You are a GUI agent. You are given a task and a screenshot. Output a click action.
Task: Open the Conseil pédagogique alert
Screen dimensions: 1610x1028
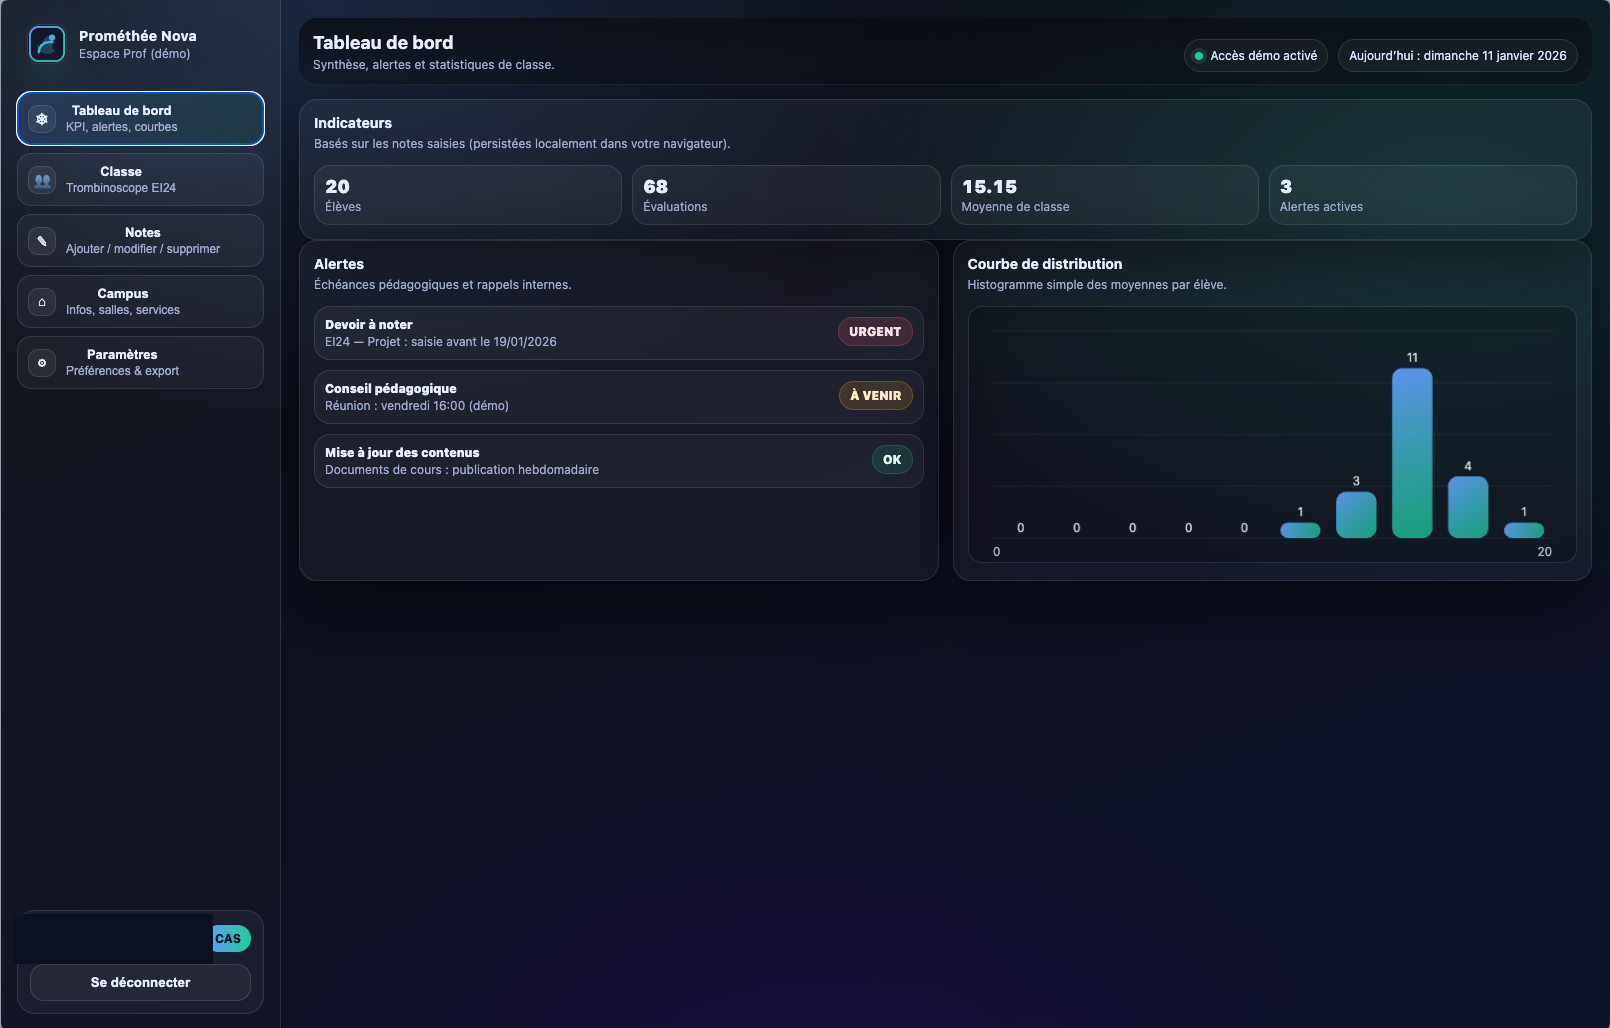point(618,397)
